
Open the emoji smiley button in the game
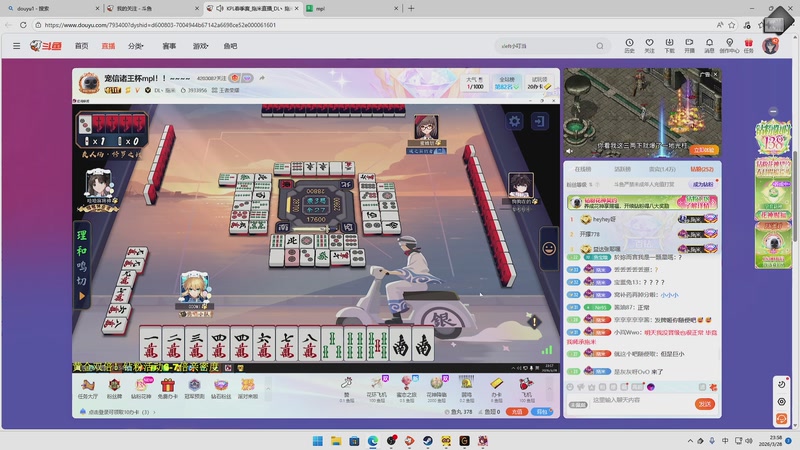pyautogui.click(x=549, y=248)
